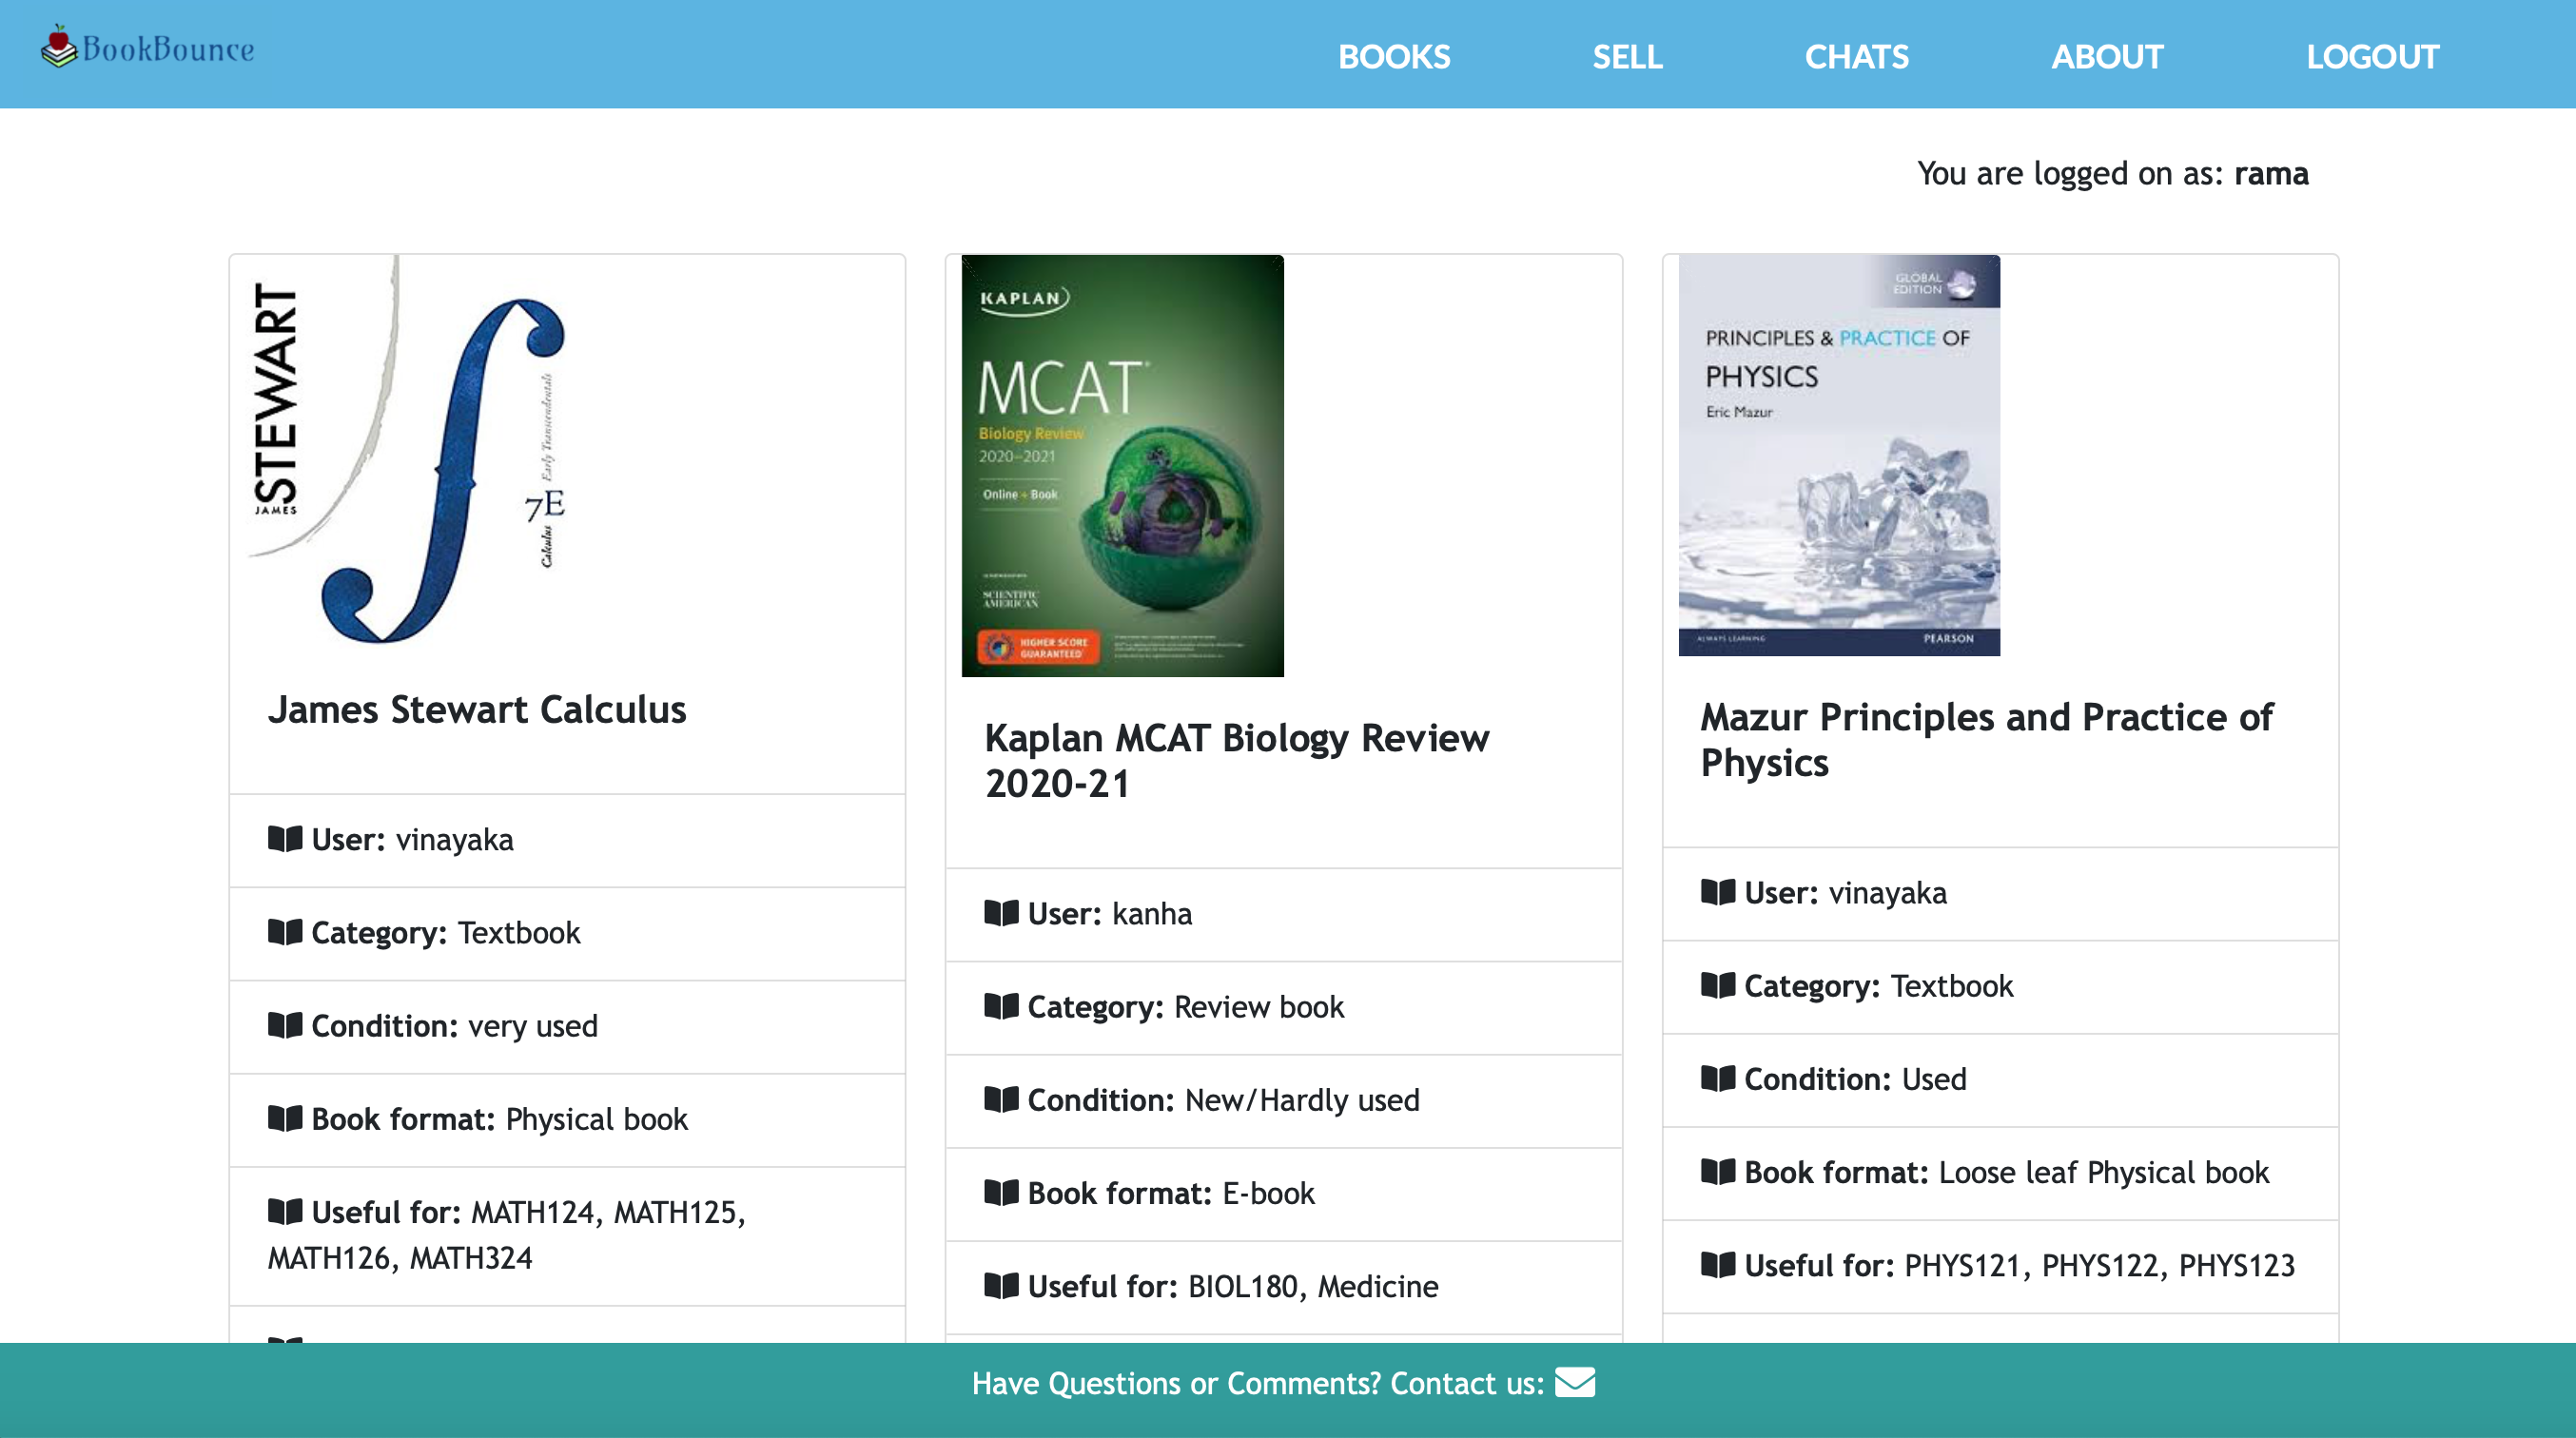This screenshot has width=2576, height=1438.
Task: Click Mazur Principles and Practice of Physics title
Action: [1986, 739]
